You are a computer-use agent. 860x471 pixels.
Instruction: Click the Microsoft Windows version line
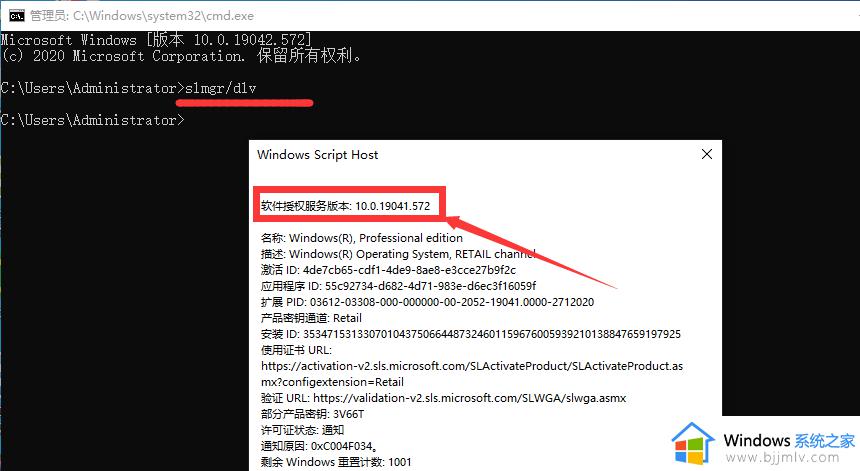[156, 39]
